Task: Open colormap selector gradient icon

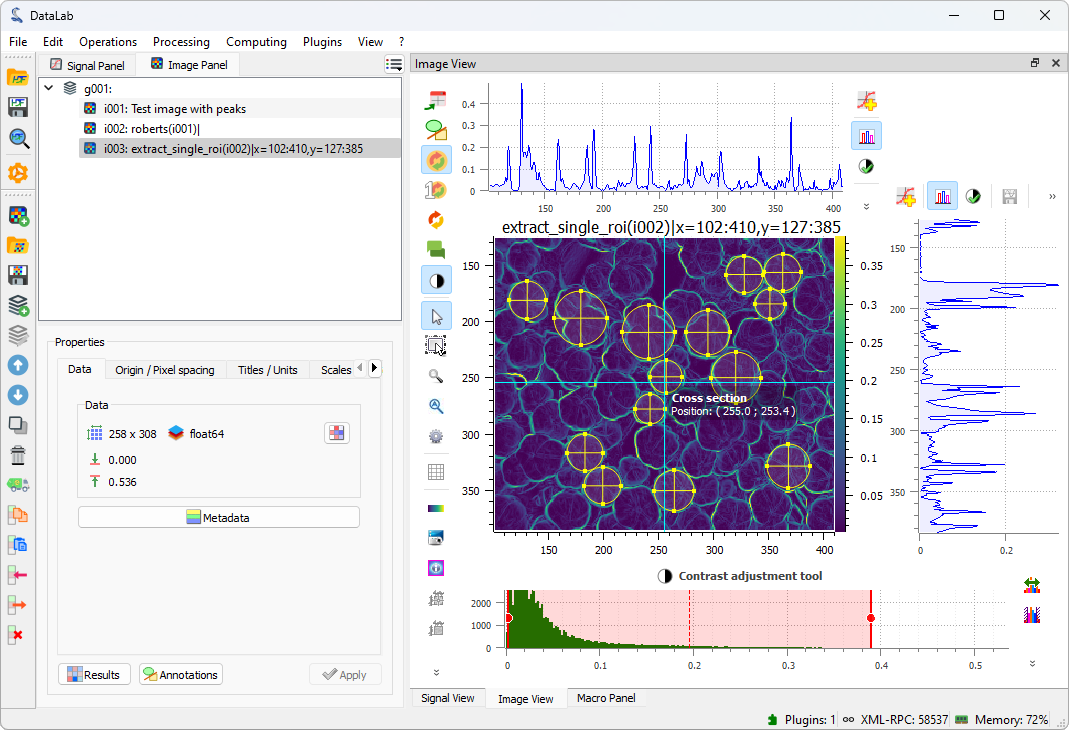Action: pos(436,508)
